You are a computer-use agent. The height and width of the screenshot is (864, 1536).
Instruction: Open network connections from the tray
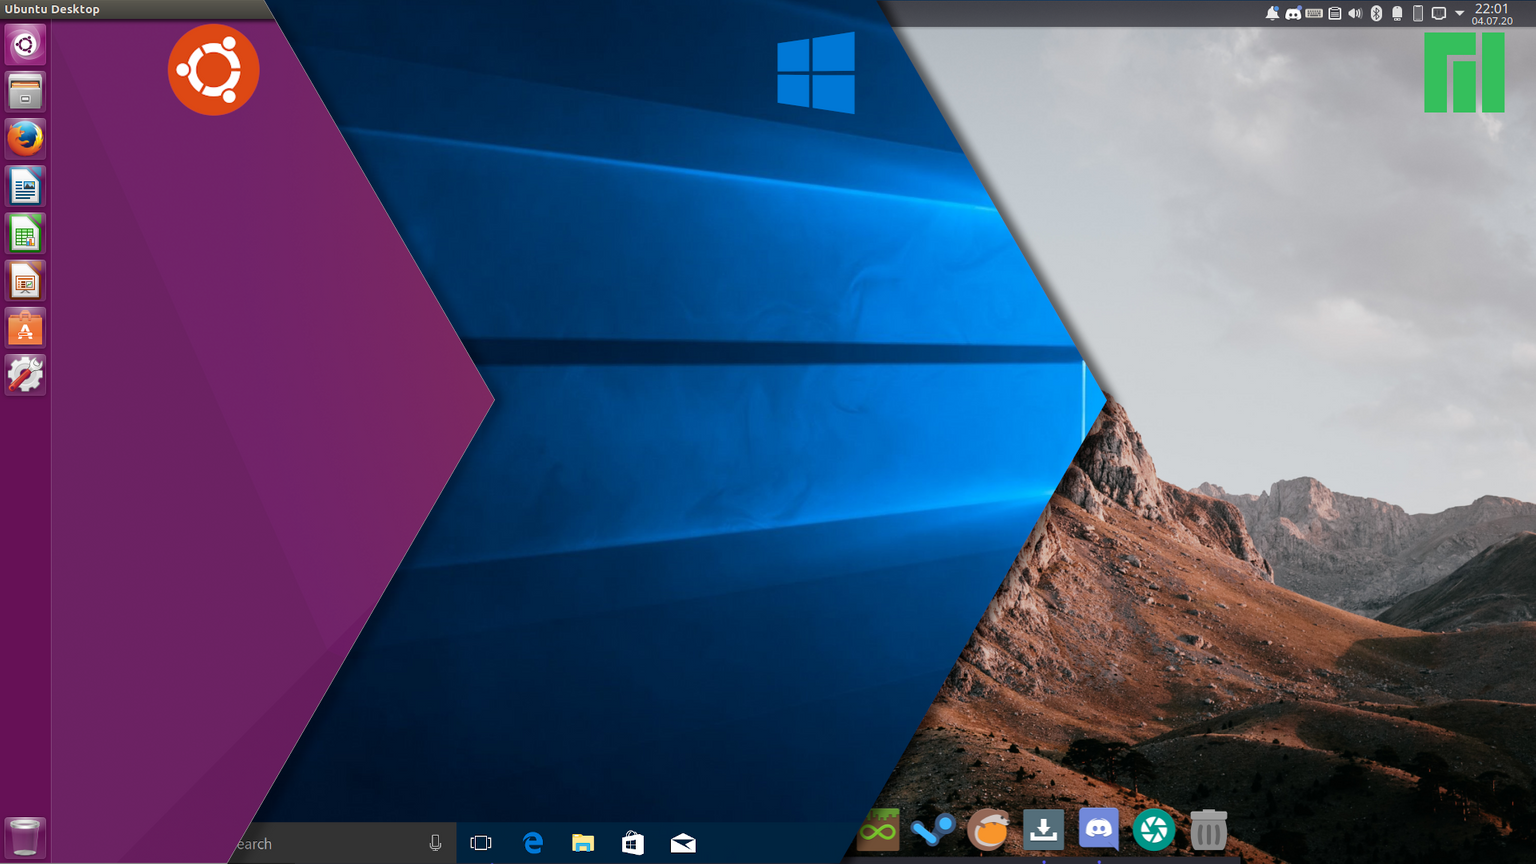[x=1439, y=13]
